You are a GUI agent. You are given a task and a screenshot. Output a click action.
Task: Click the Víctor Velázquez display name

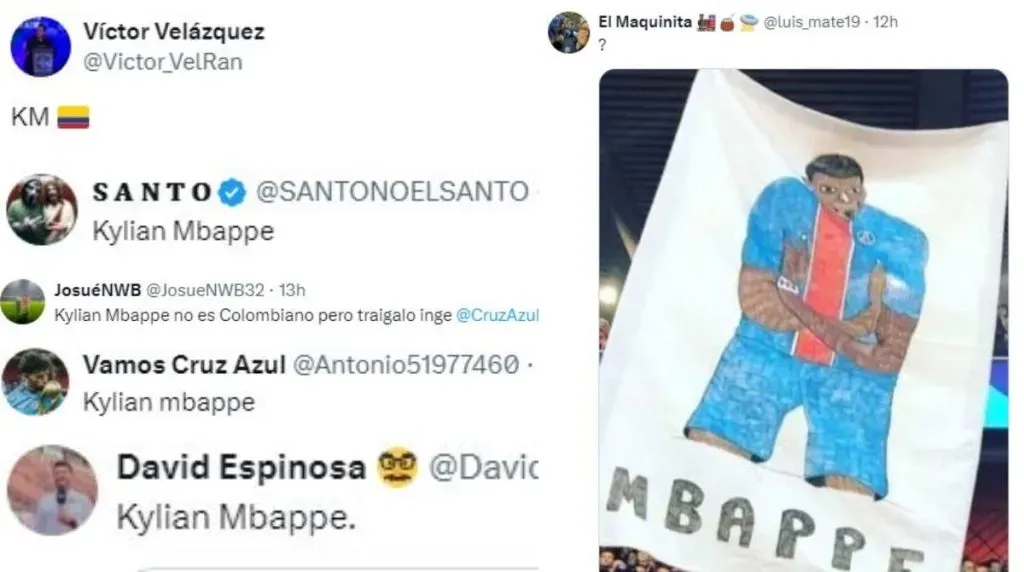click(174, 31)
